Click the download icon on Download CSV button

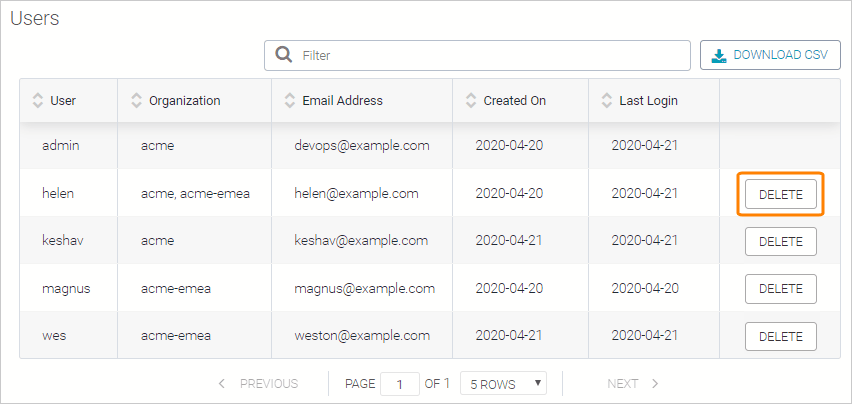719,55
